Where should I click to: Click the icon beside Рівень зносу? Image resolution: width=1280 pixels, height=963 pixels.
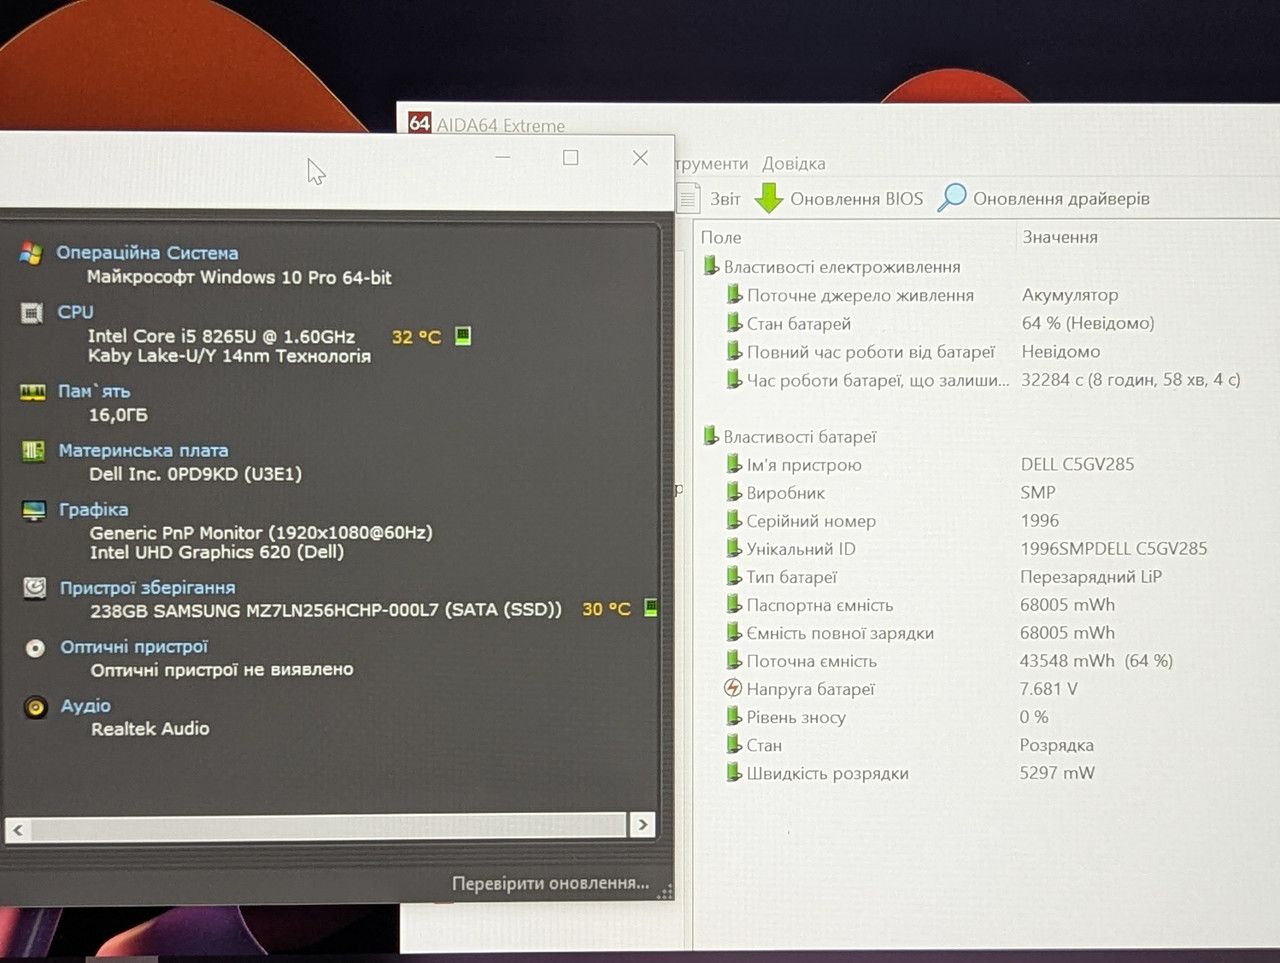[734, 716]
